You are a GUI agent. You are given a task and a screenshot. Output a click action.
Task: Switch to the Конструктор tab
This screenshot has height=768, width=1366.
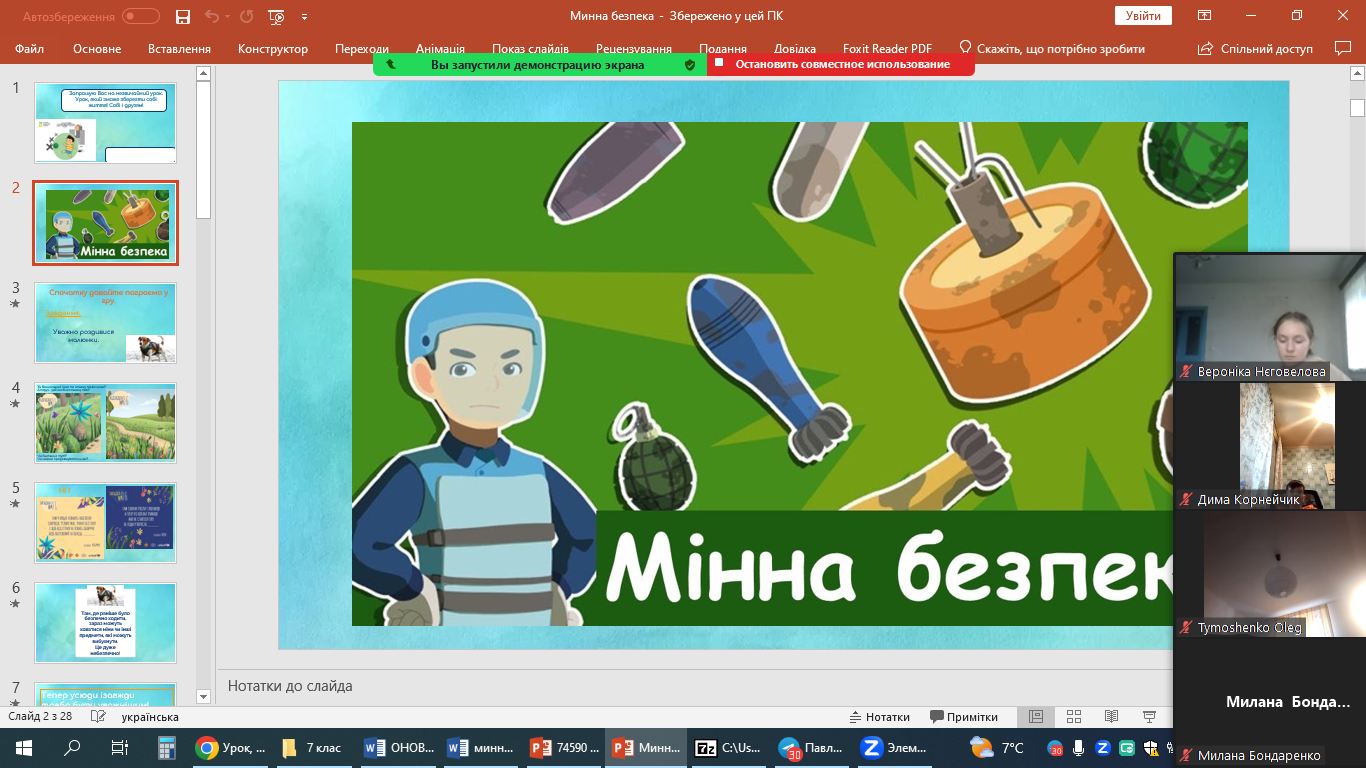(x=273, y=48)
